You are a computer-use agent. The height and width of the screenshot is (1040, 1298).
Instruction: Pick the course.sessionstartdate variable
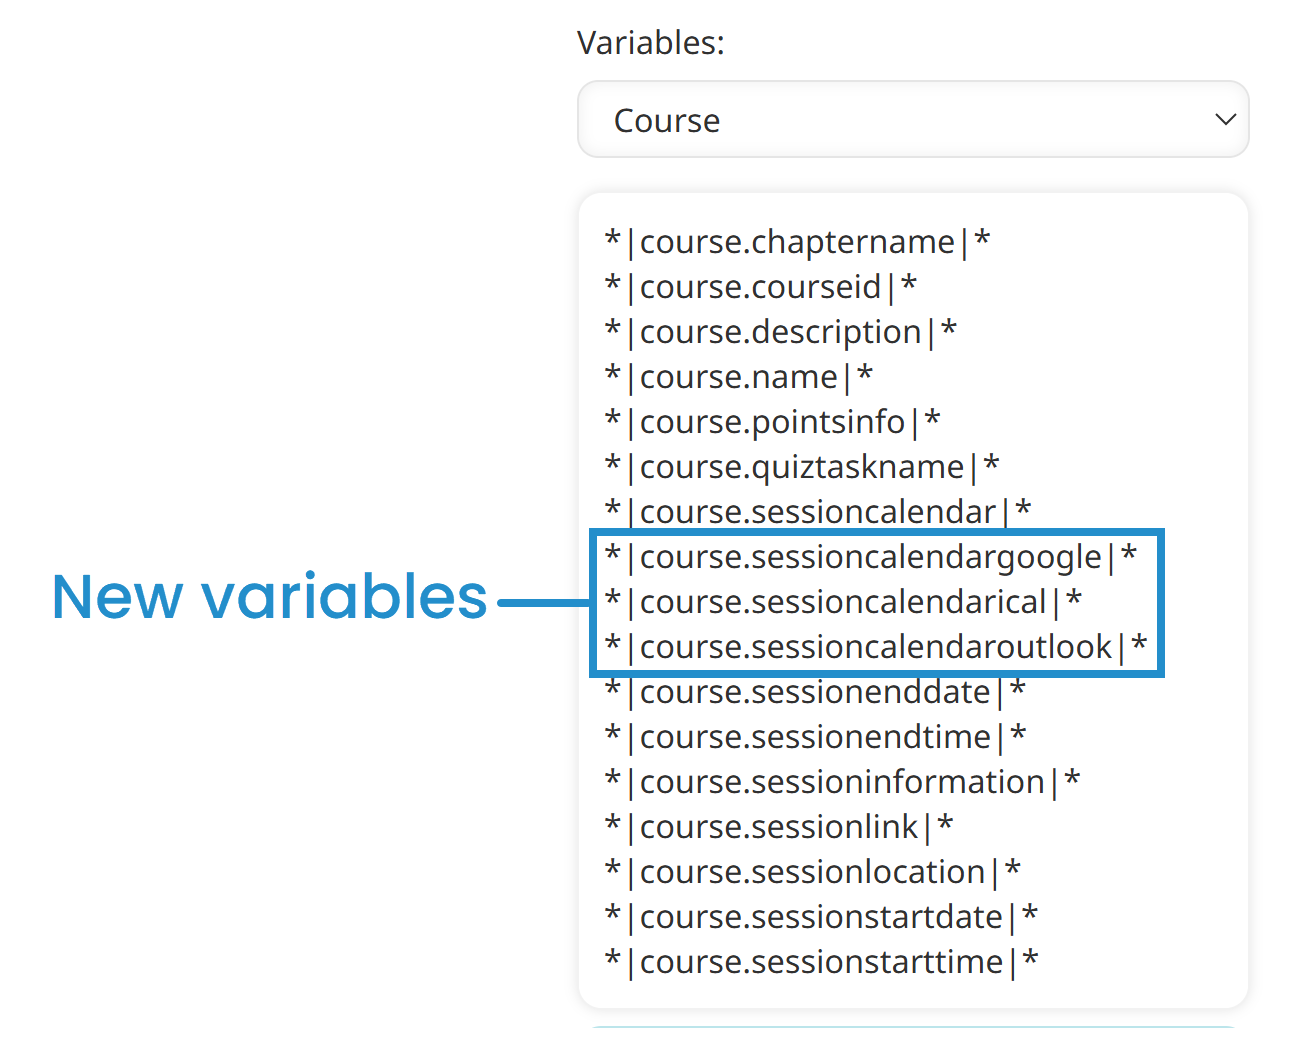(821, 917)
